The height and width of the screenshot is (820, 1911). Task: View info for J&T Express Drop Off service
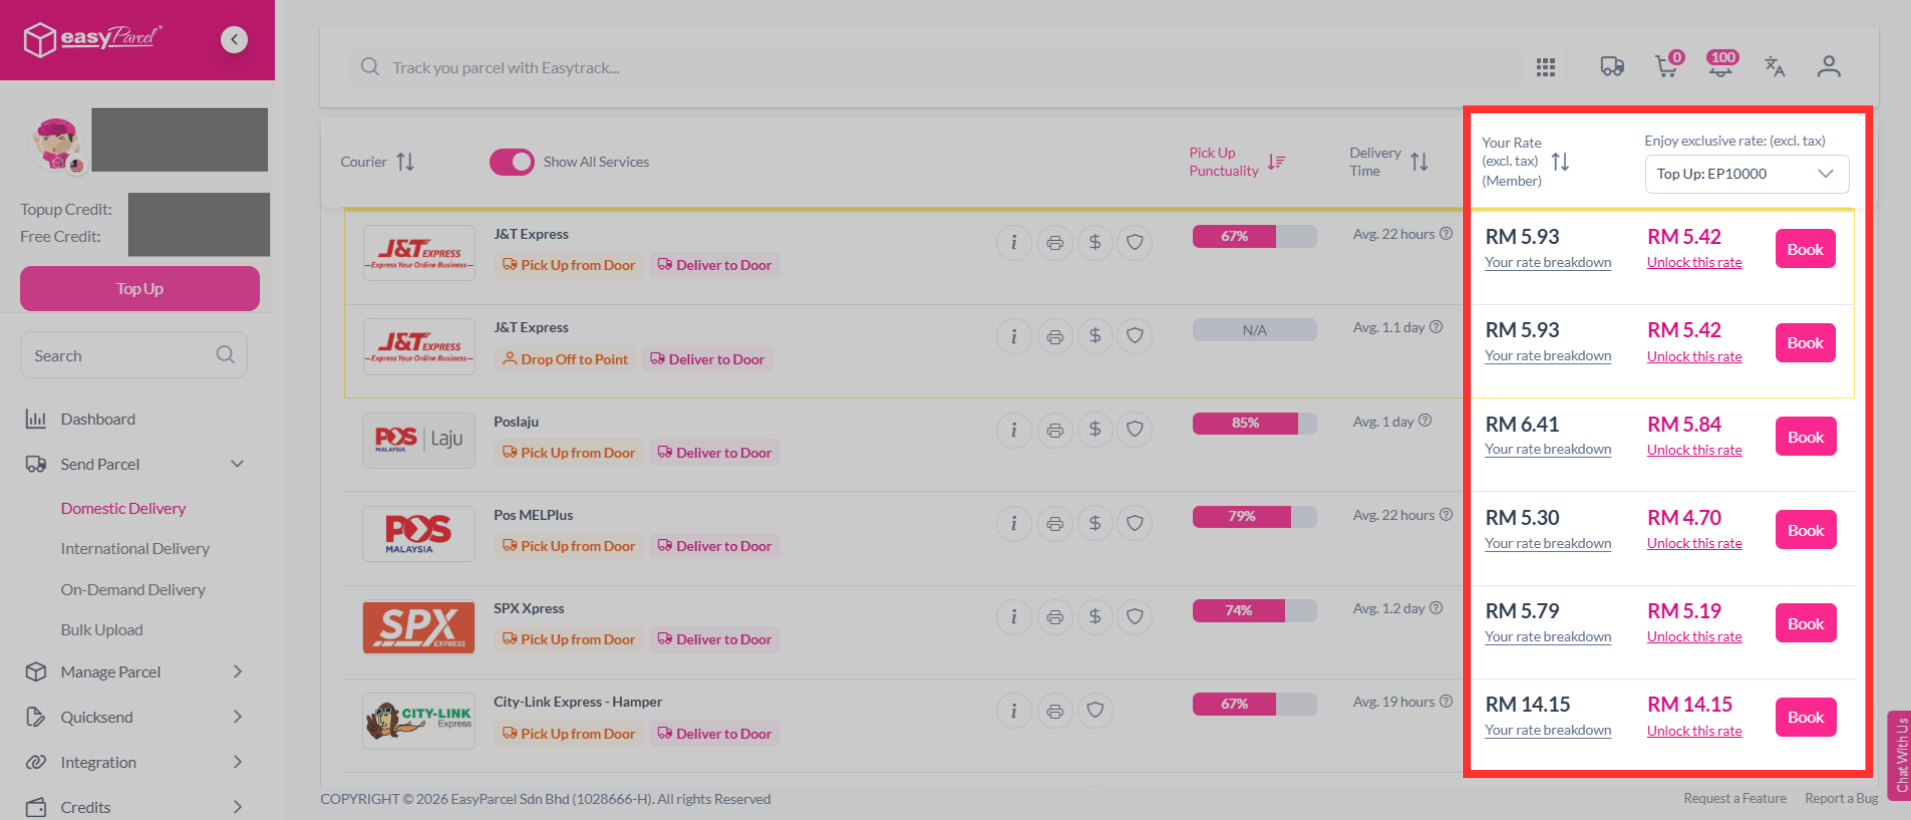pyautogui.click(x=1014, y=336)
